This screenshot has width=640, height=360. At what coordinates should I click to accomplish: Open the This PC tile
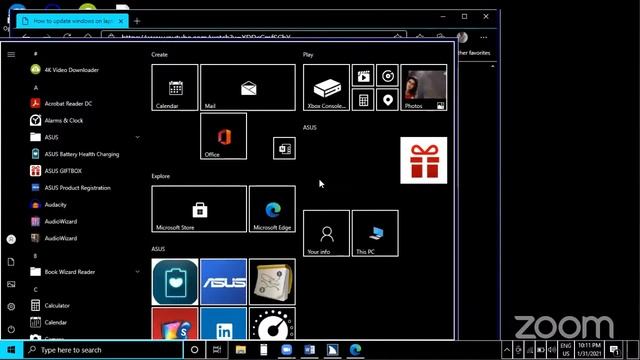(x=375, y=233)
